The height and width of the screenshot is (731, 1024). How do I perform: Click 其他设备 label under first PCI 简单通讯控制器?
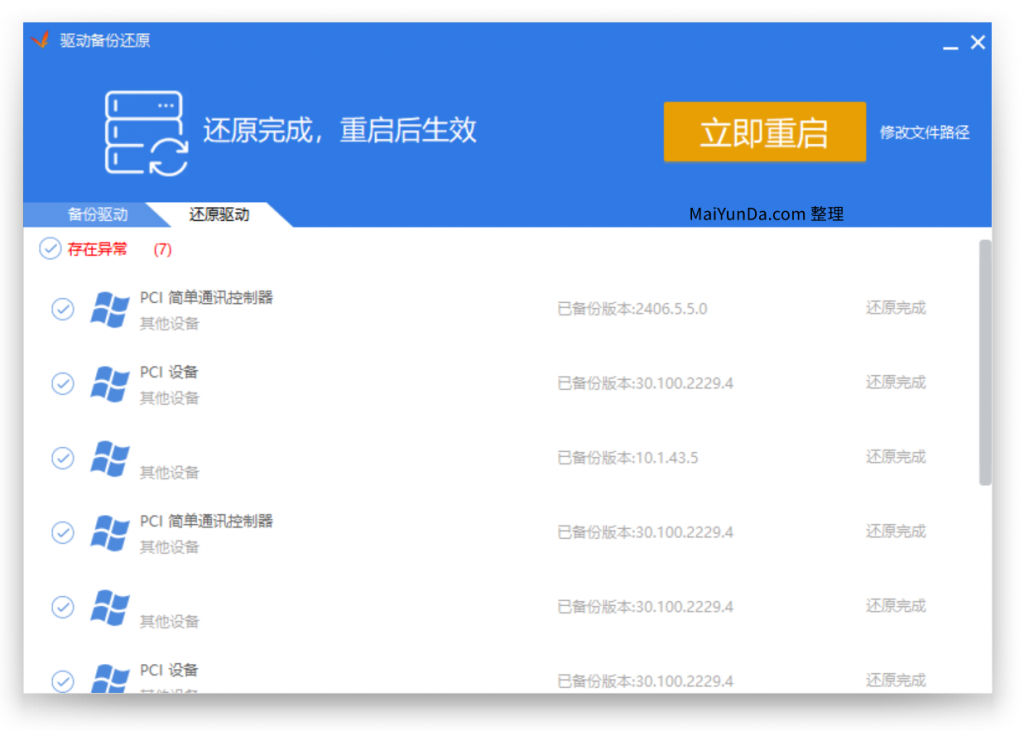tap(169, 323)
